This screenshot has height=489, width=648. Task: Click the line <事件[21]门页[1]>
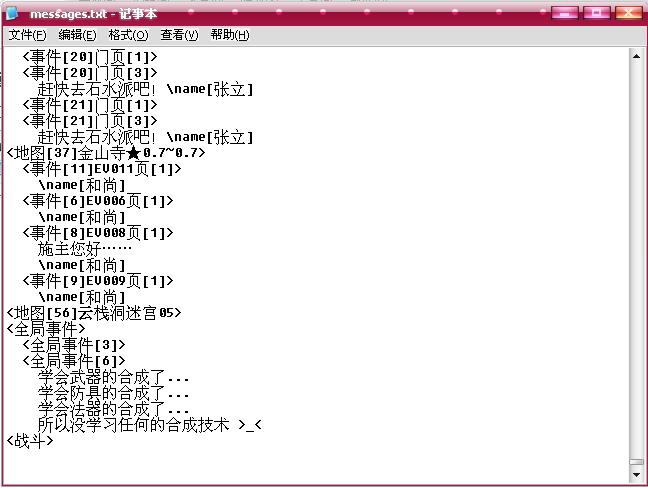[90, 105]
